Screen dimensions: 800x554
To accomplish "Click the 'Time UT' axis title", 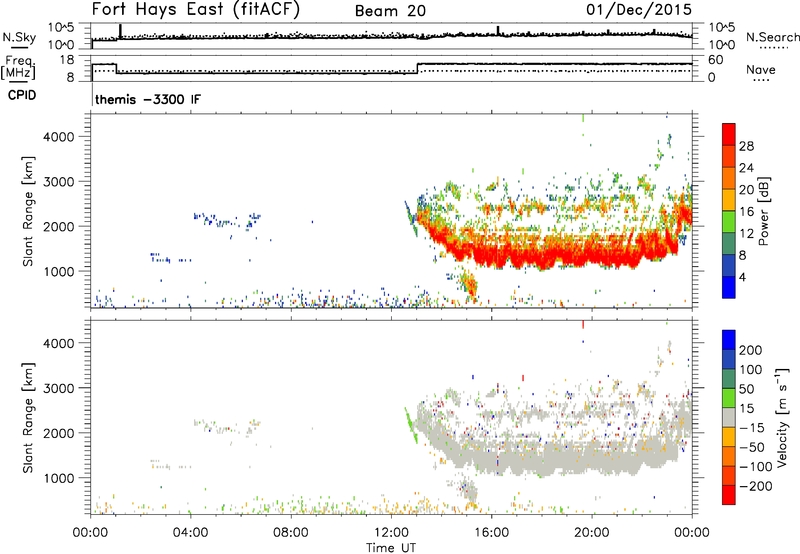I will [391, 548].
